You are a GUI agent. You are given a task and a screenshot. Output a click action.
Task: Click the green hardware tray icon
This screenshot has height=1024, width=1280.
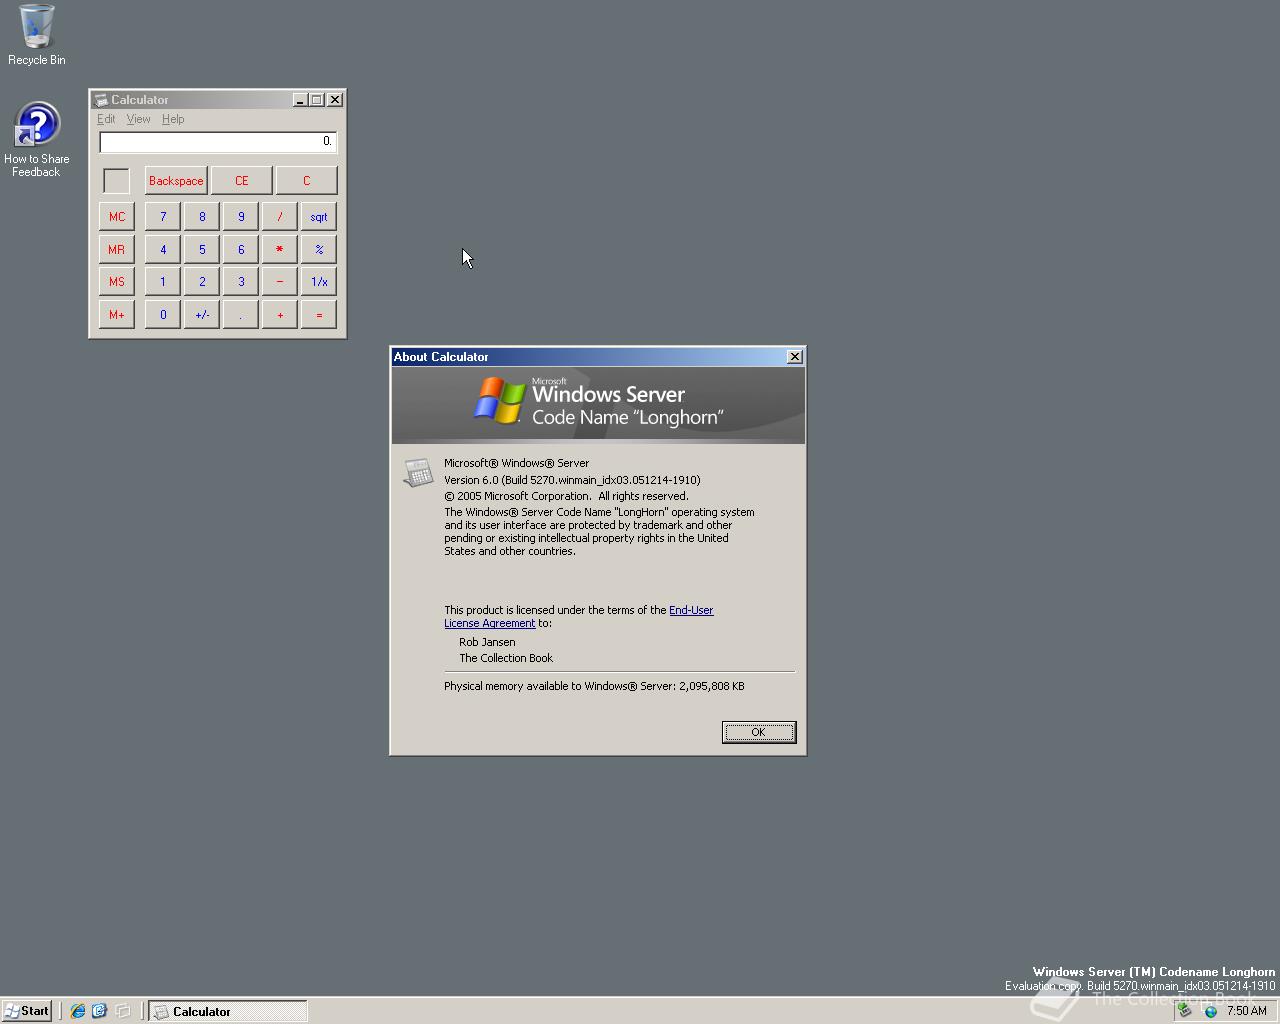1185,1011
